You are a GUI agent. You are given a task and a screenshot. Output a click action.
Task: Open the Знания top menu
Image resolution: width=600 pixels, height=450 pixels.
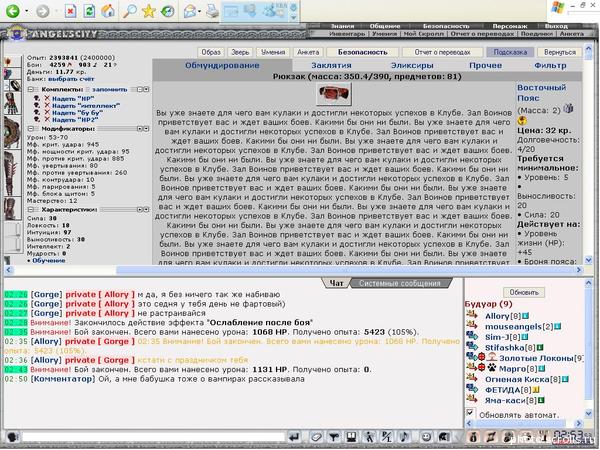[x=342, y=26]
